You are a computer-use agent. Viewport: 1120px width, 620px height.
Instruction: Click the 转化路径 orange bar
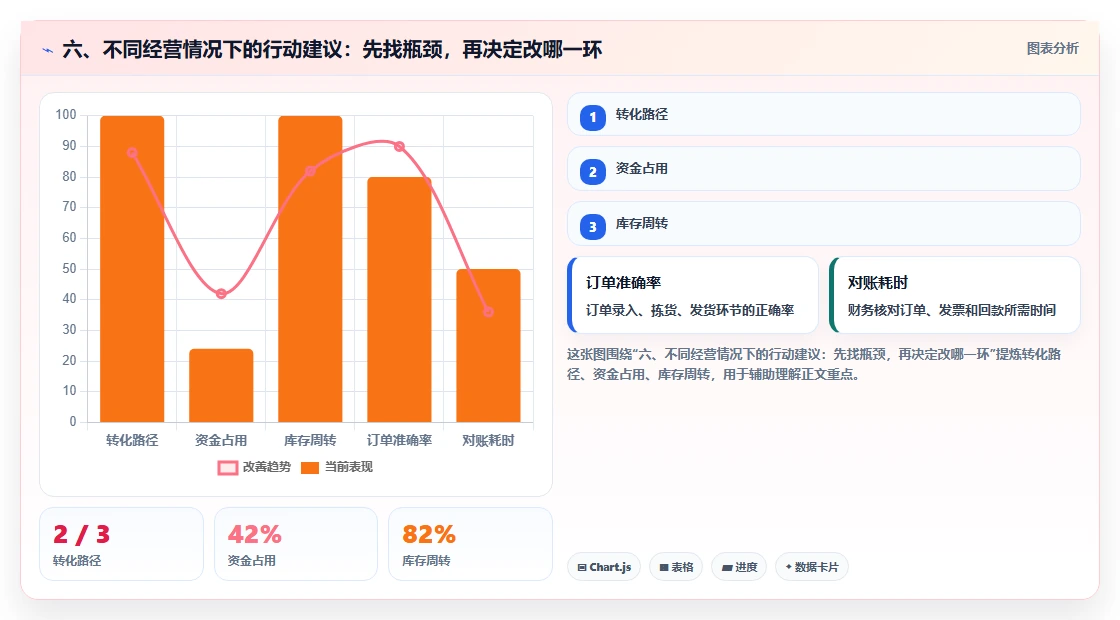click(x=132, y=269)
